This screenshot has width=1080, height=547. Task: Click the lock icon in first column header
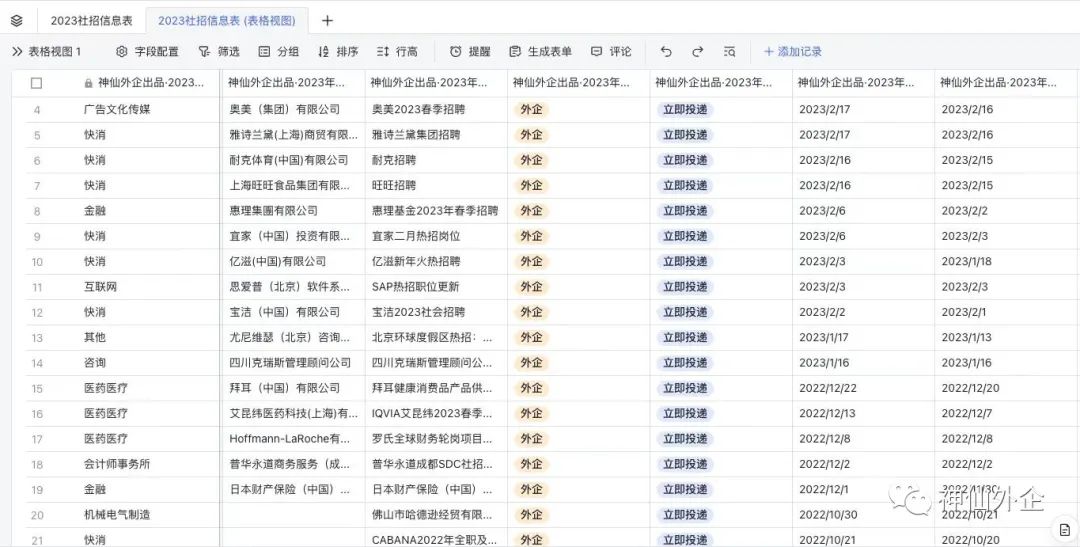(x=88, y=83)
